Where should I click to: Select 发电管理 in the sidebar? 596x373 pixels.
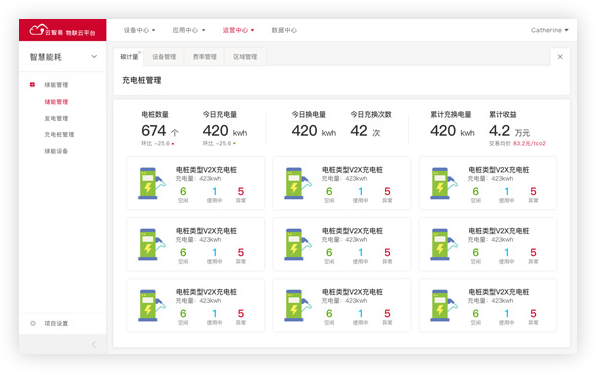pyautogui.click(x=56, y=118)
